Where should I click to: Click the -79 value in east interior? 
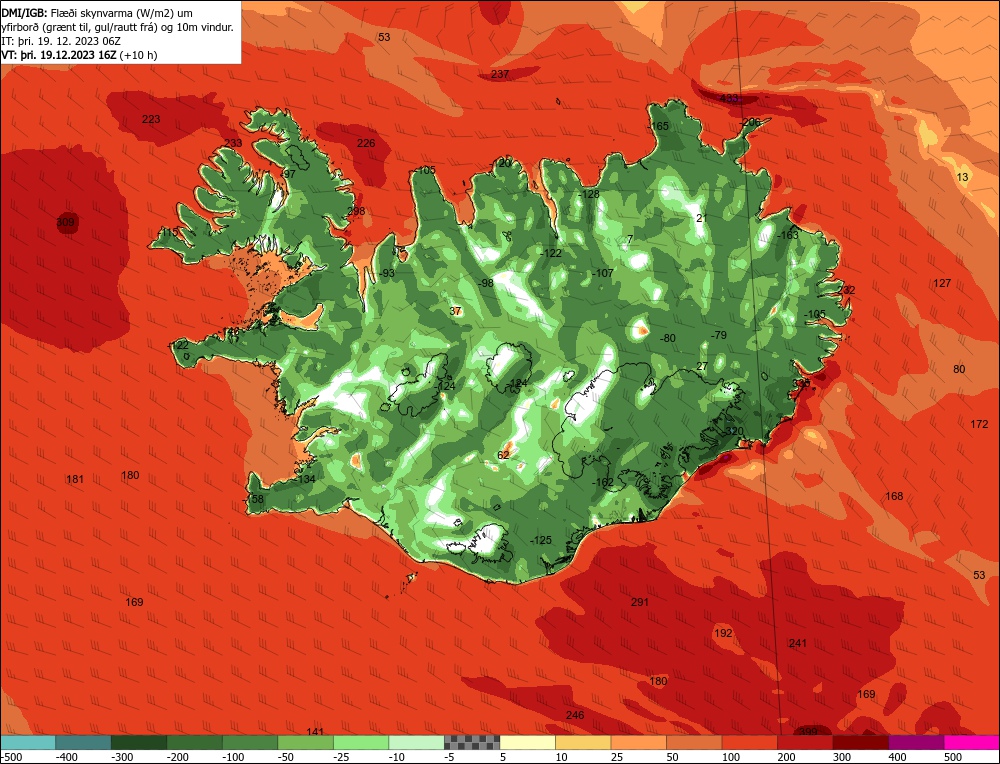pos(719,335)
